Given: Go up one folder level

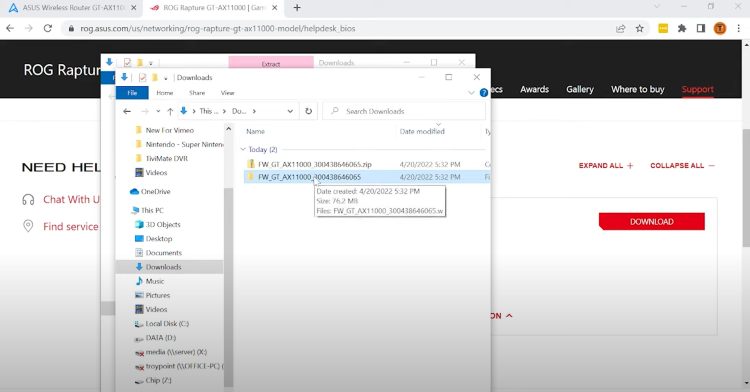Looking at the screenshot, I should coord(170,111).
